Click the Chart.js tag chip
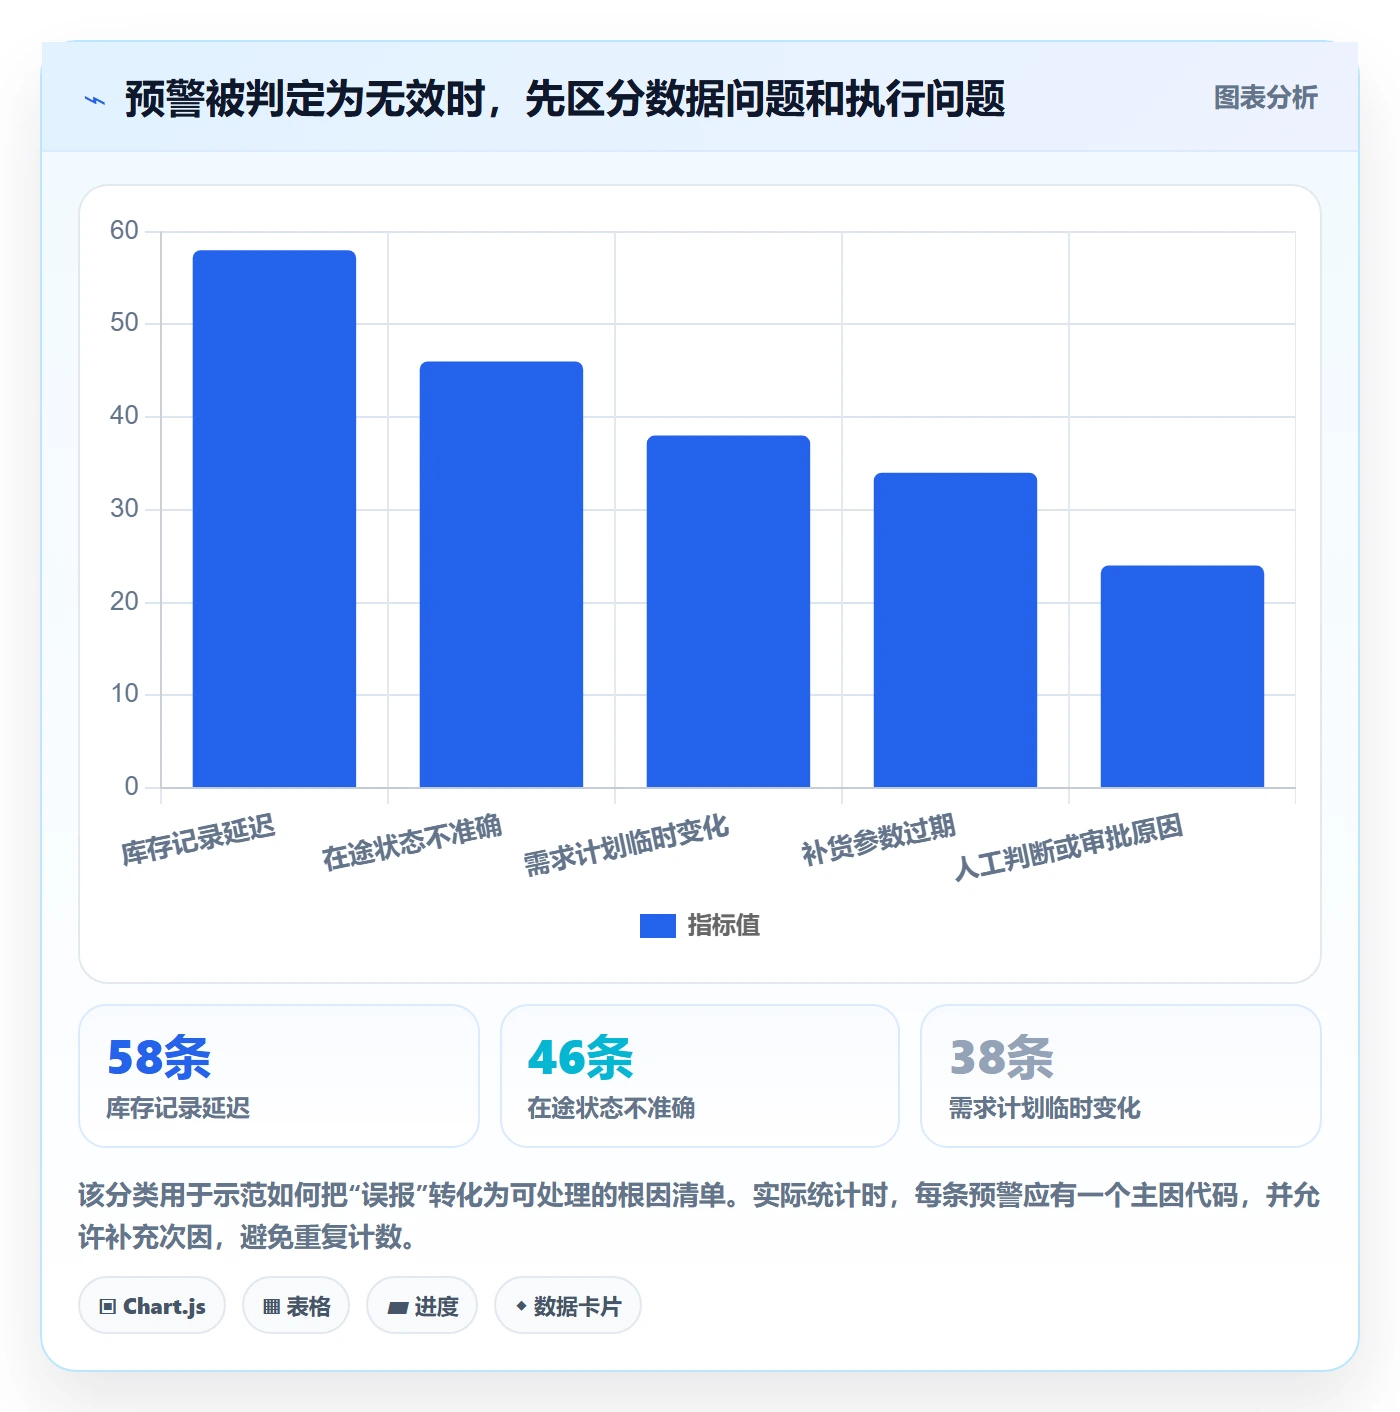 [x=152, y=1306]
